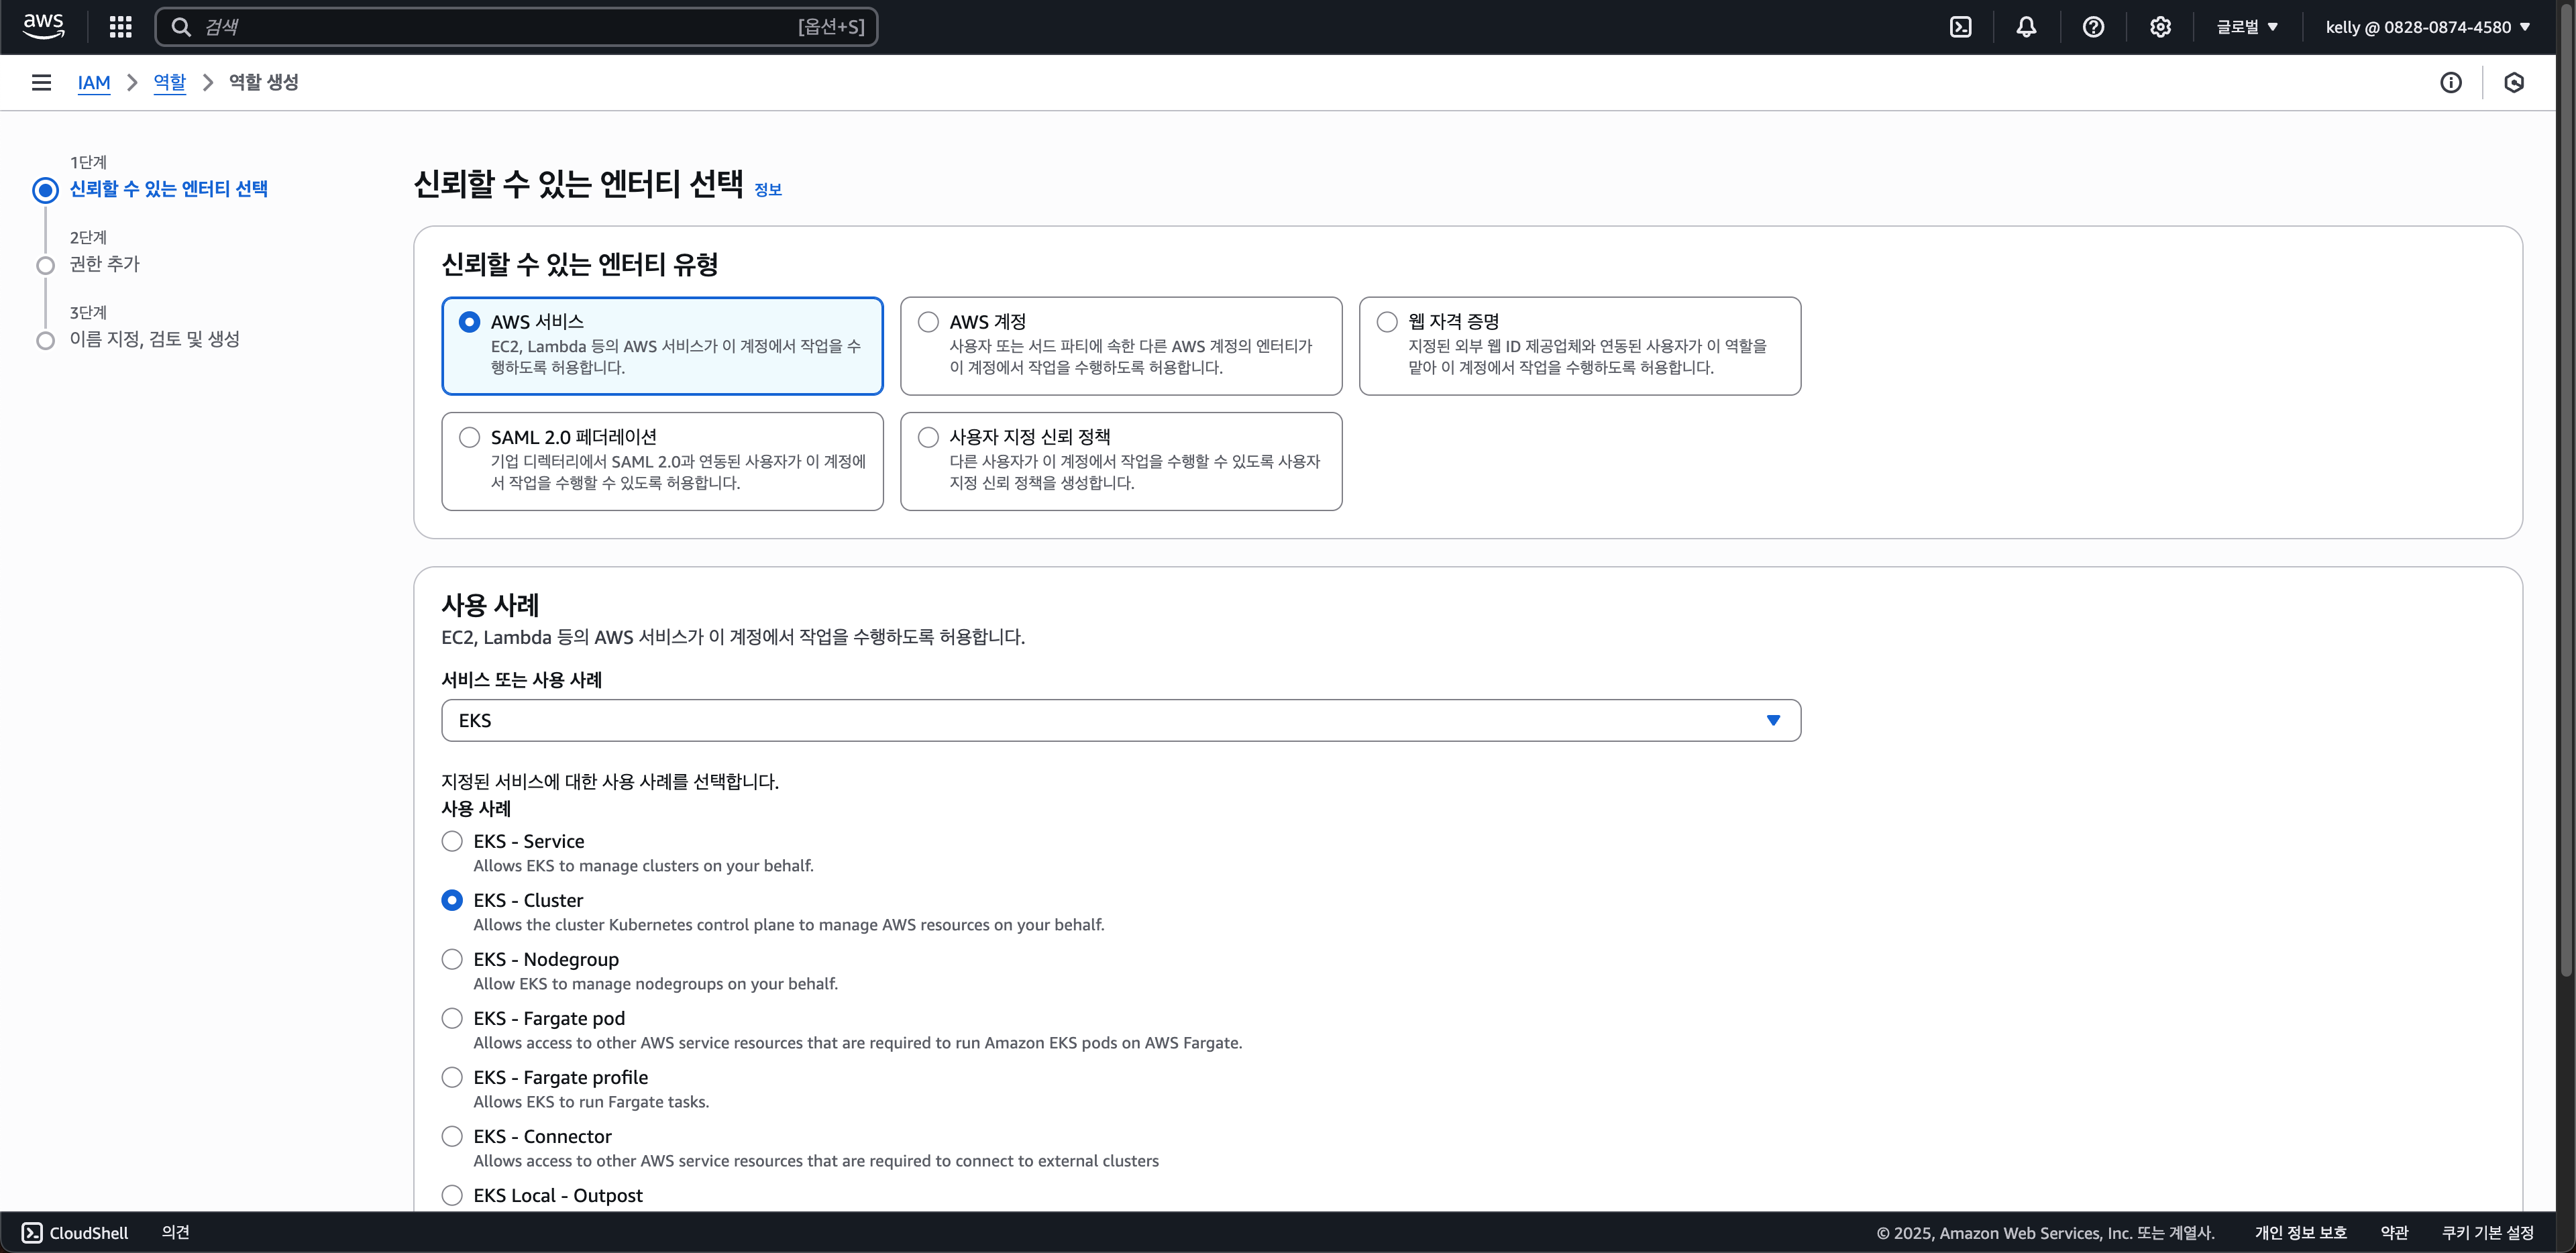The image size is (2576, 1253).
Task: Click the AWS logo home icon
Action: click(x=43, y=26)
